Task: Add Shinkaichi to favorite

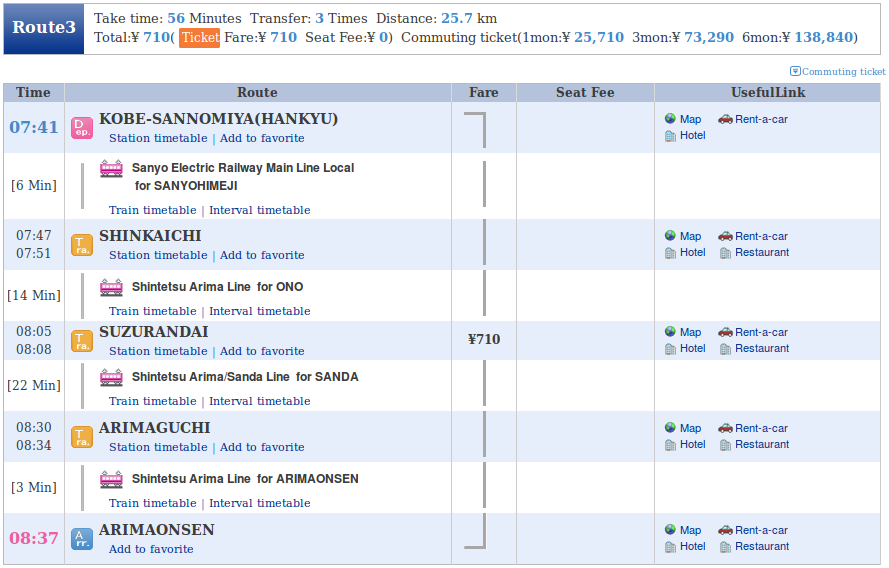Action: [262, 255]
